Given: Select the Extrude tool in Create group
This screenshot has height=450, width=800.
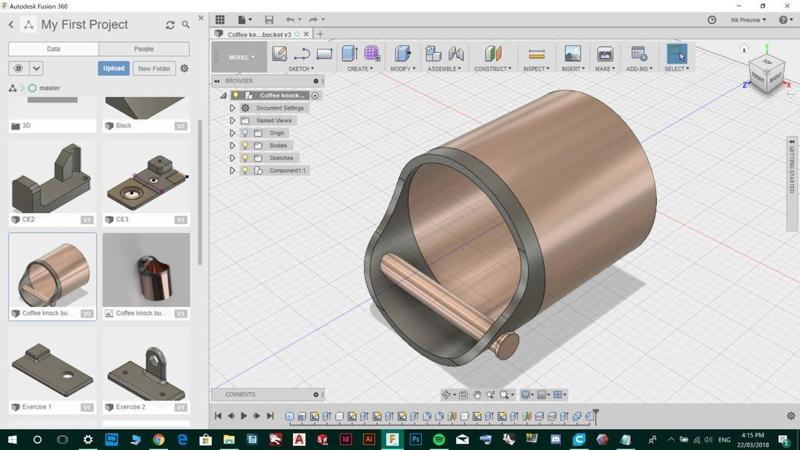Looking at the screenshot, I should [x=347, y=54].
